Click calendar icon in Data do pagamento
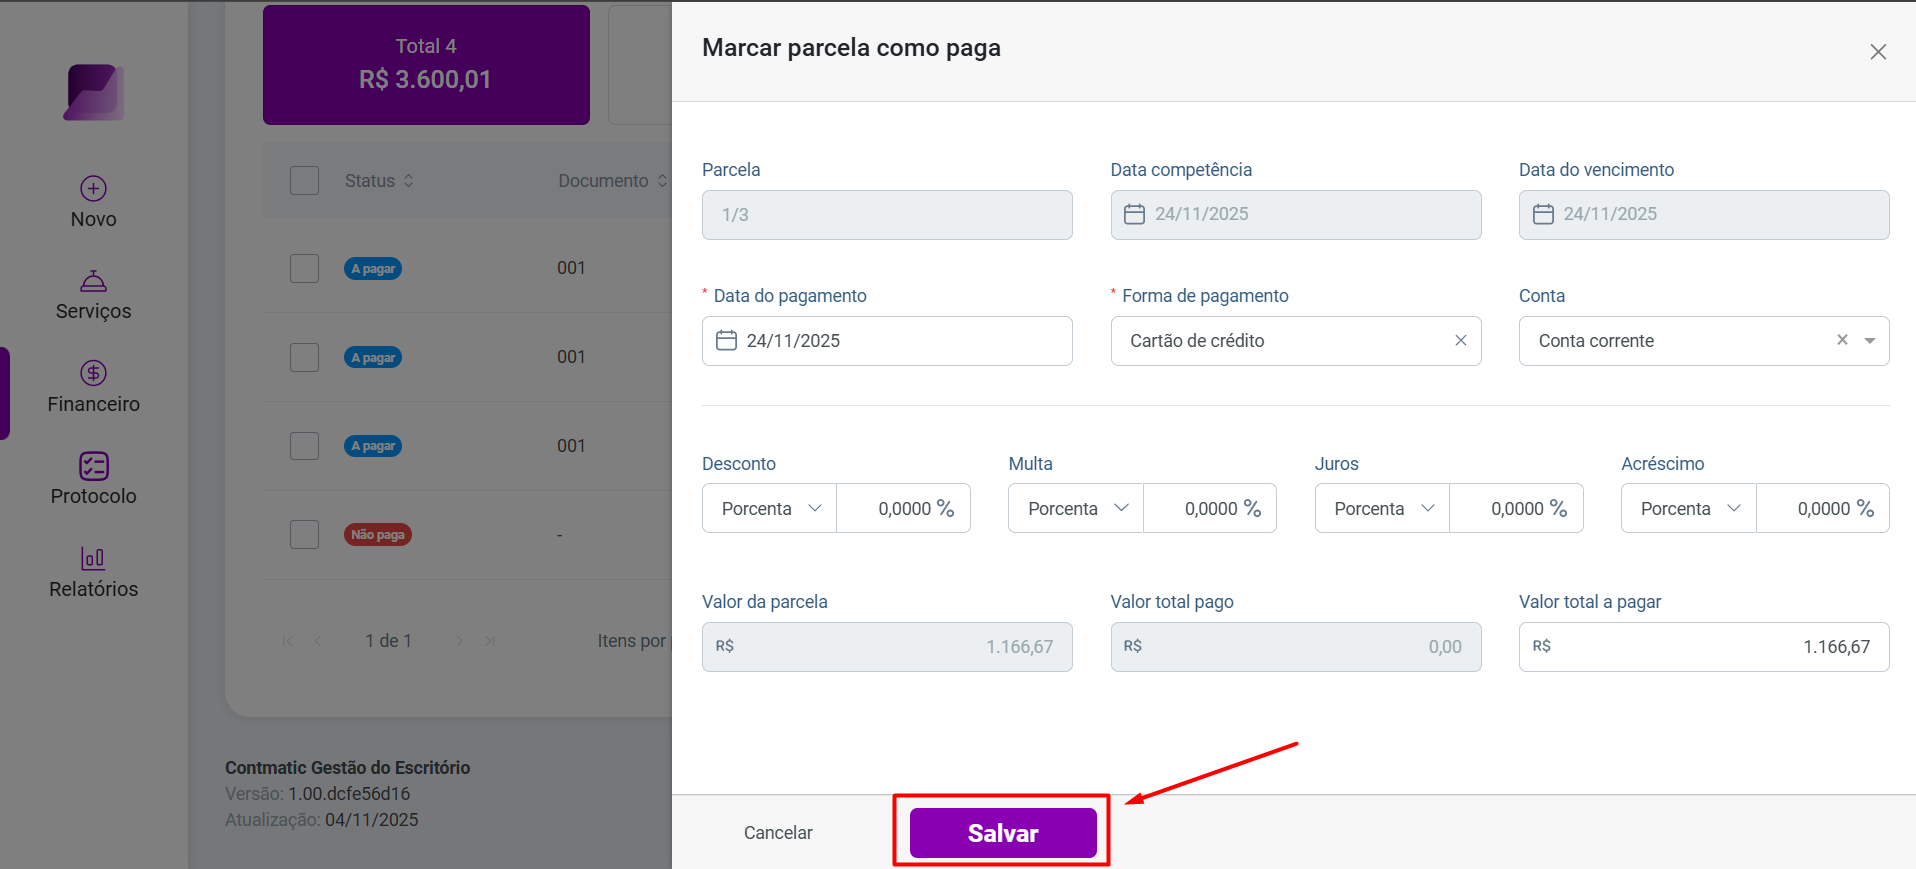The width and height of the screenshot is (1916, 869). click(x=727, y=341)
